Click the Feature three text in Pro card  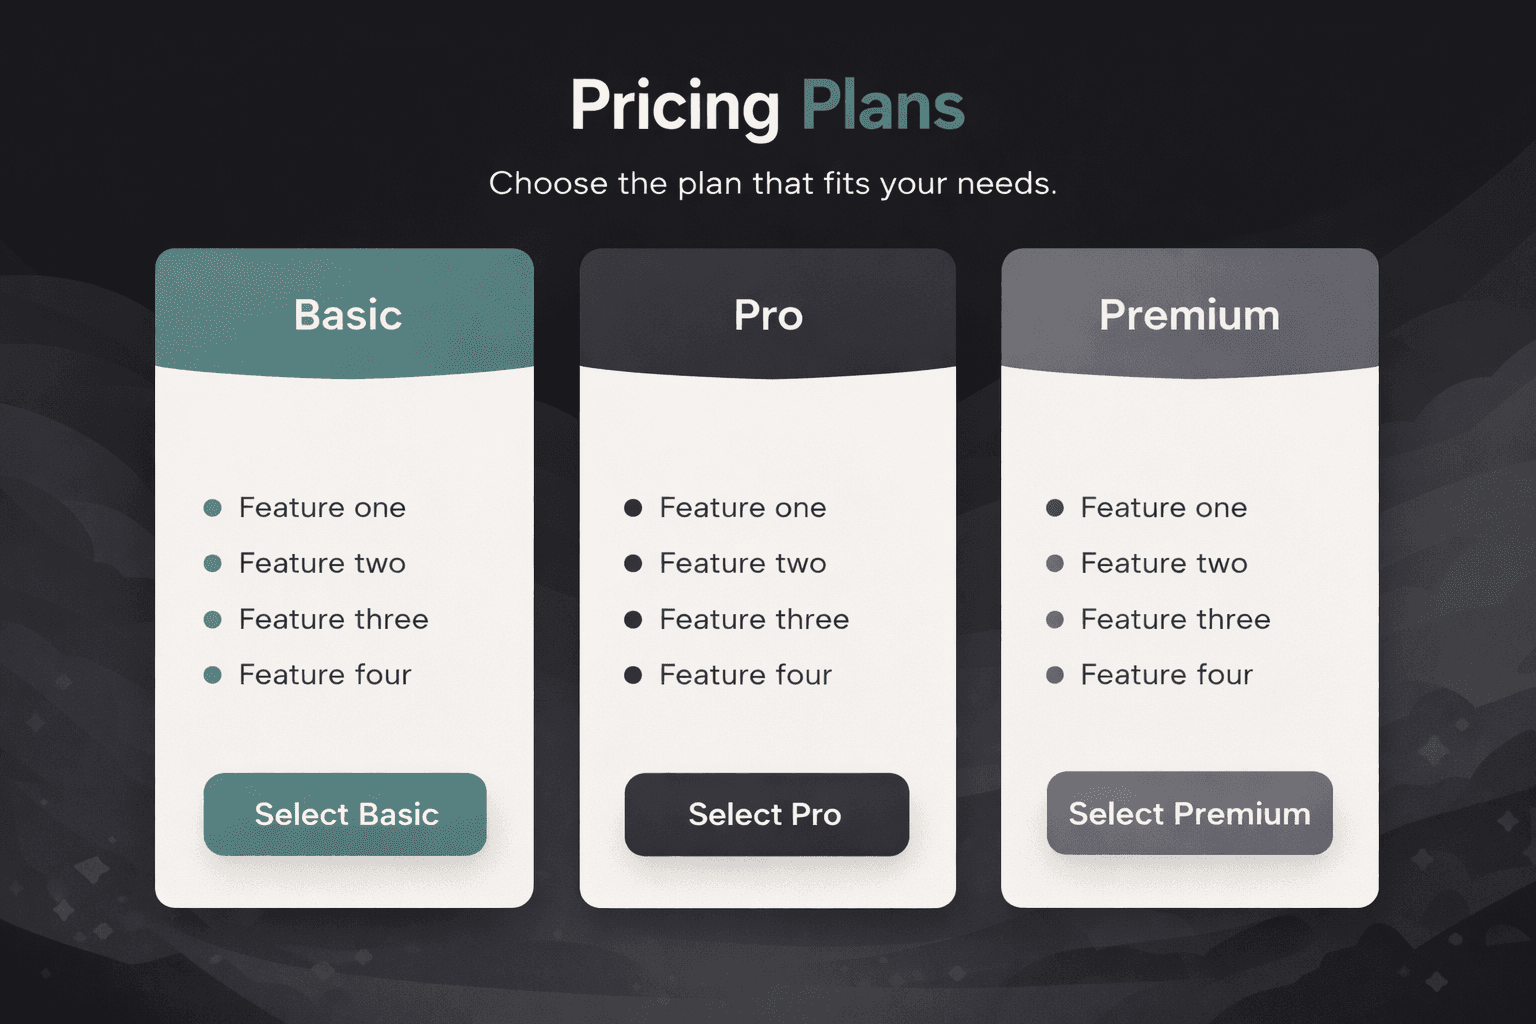[754, 620]
